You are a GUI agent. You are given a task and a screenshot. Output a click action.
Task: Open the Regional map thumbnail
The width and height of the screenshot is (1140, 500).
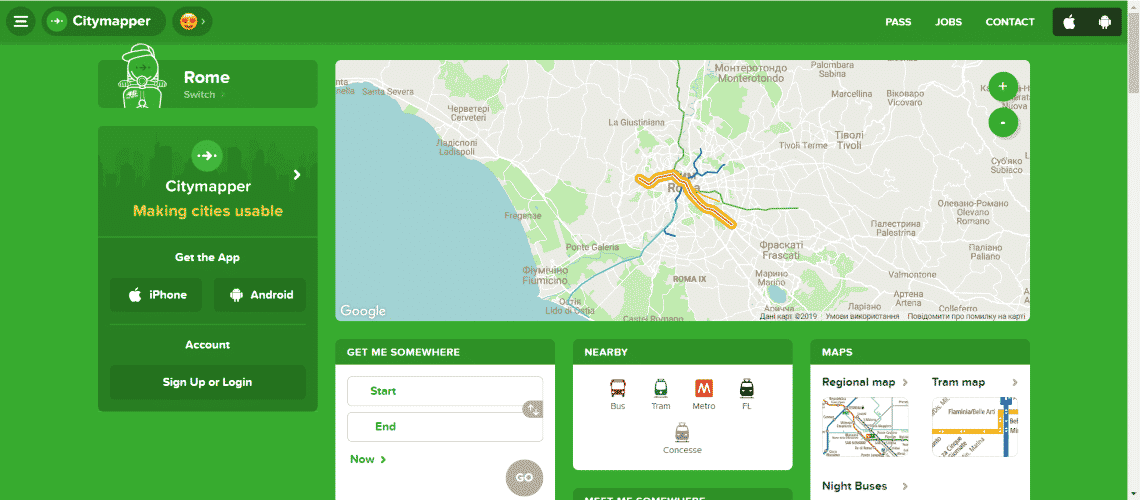pos(865,427)
